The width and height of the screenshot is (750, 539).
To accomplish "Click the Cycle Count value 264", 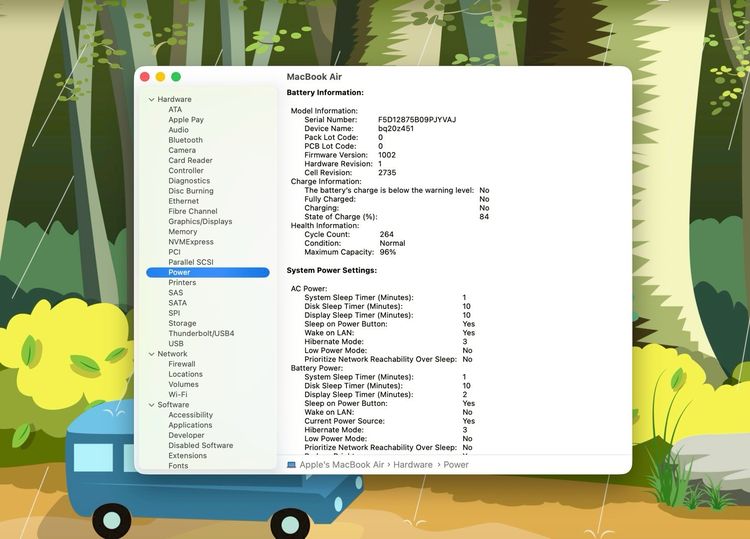I will pyautogui.click(x=386, y=234).
